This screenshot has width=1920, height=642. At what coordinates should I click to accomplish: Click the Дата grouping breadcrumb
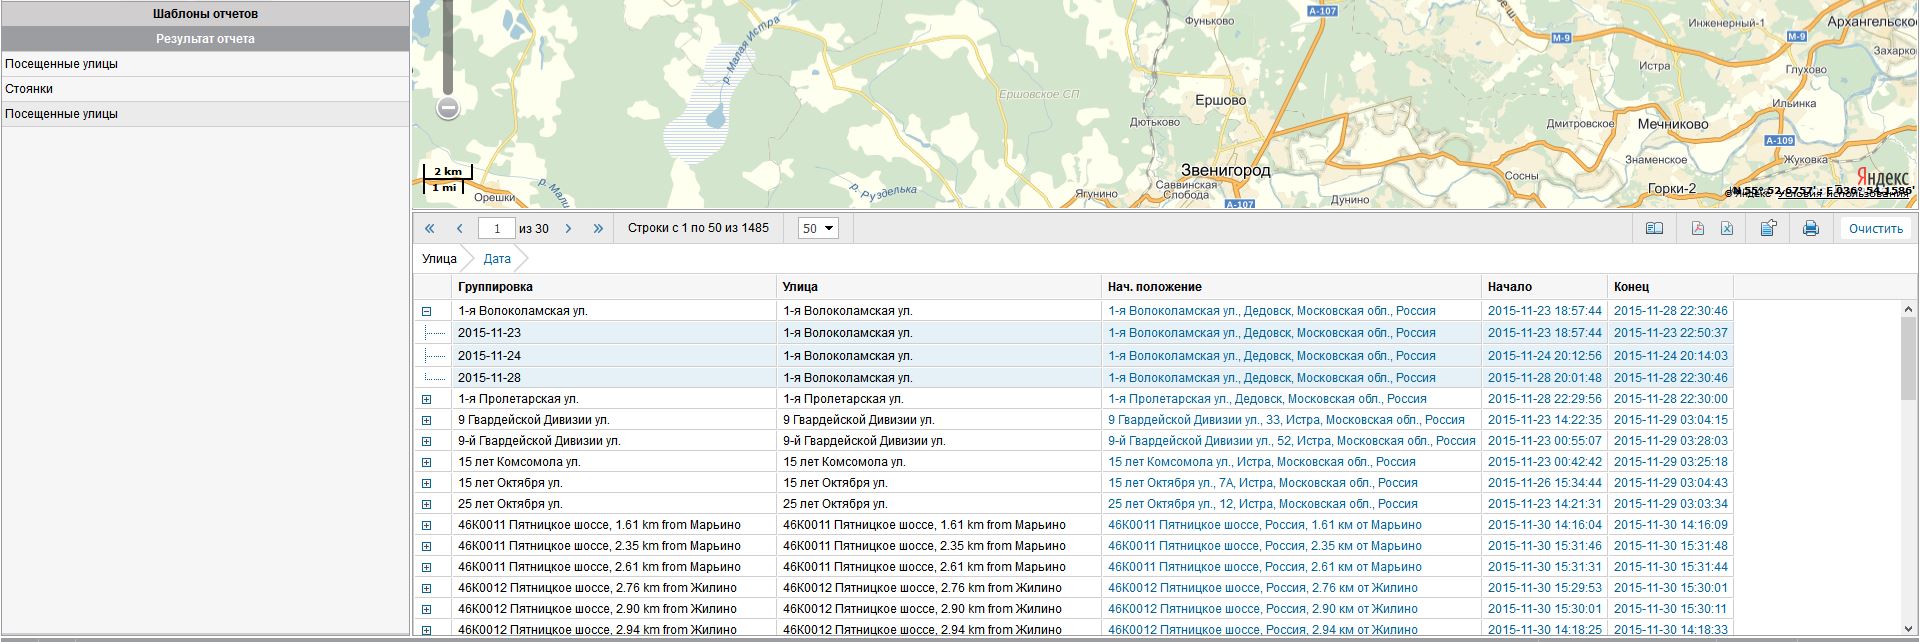(497, 259)
